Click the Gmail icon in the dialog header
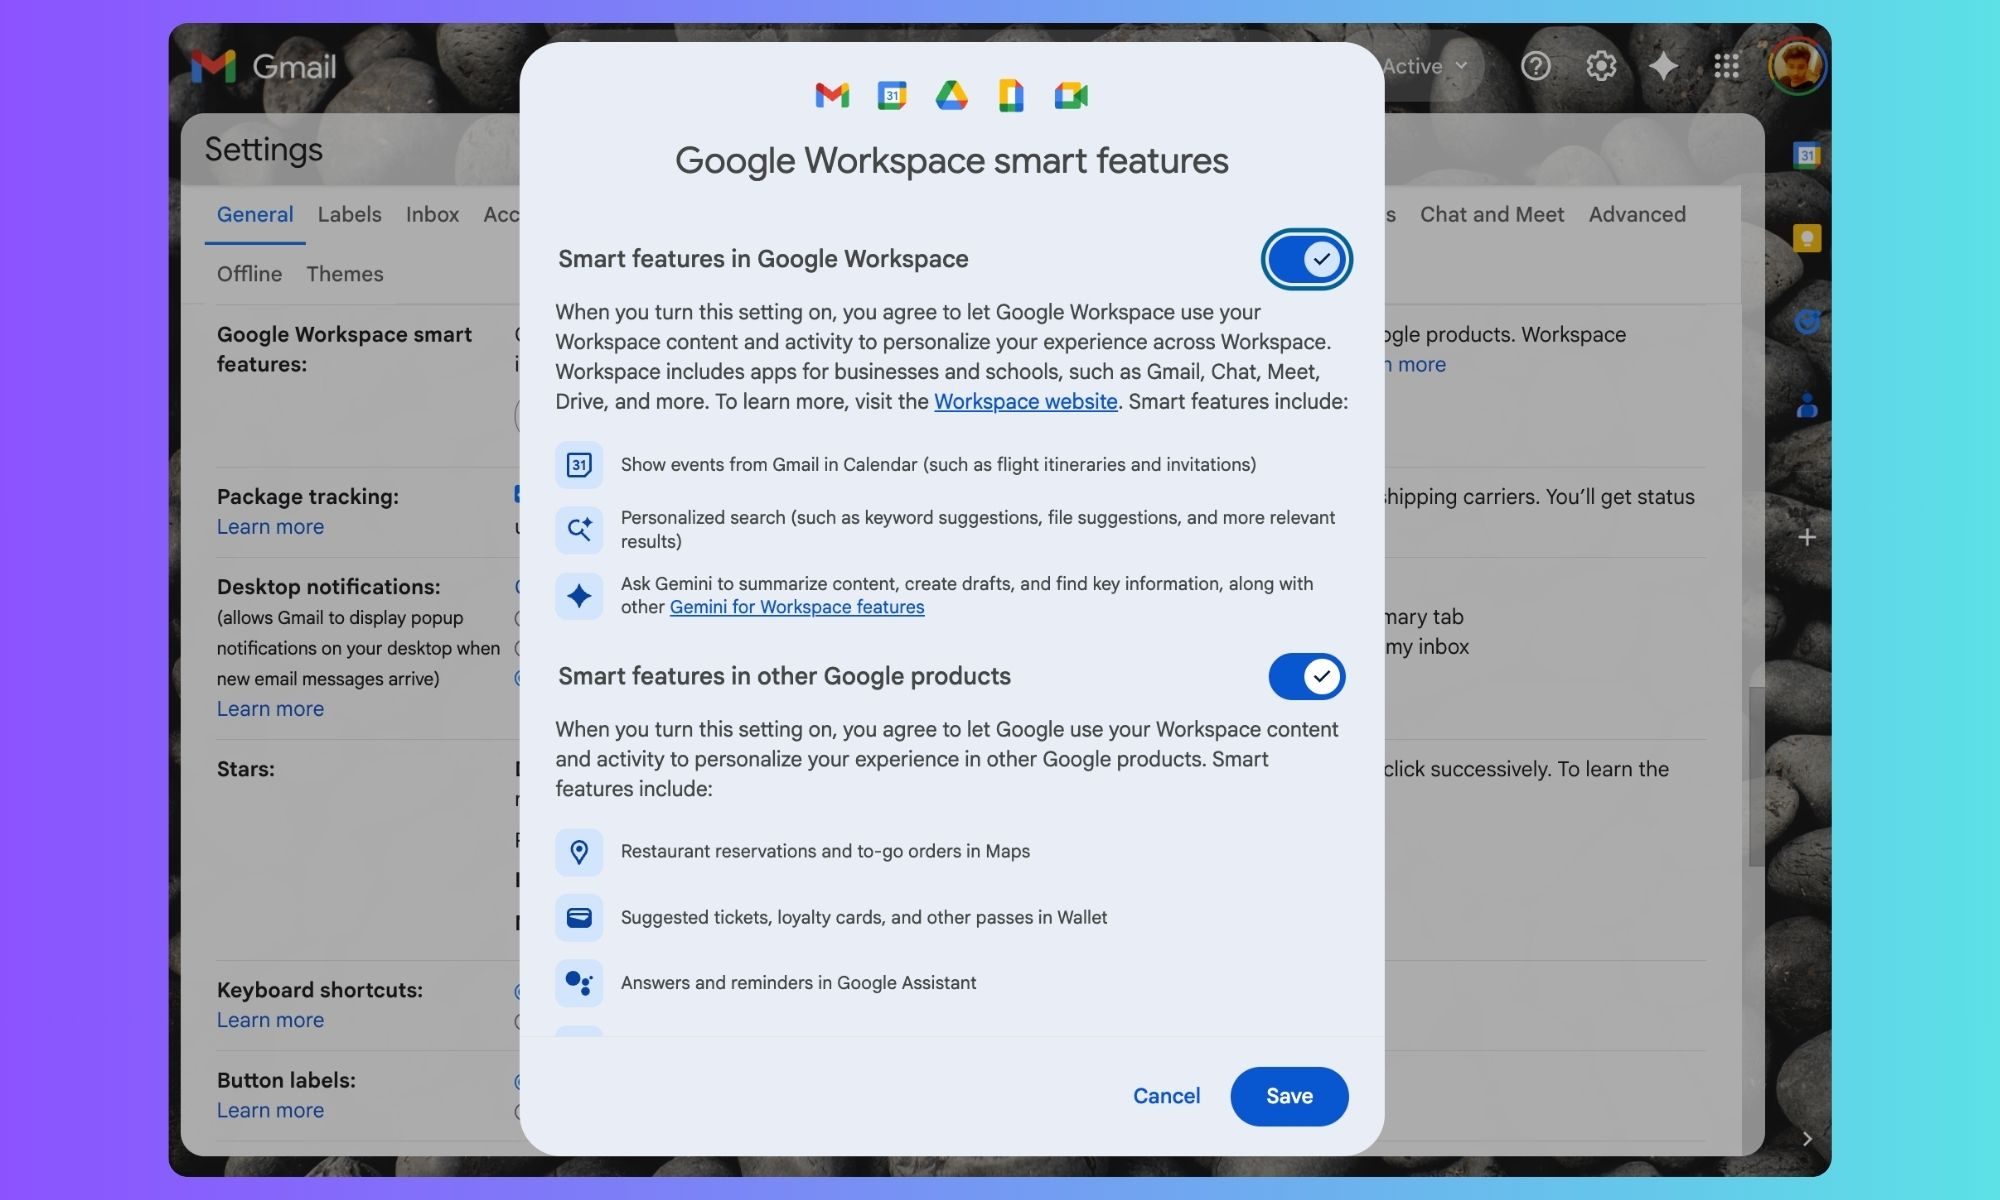Viewport: 2000px width, 1200px height. [x=832, y=95]
